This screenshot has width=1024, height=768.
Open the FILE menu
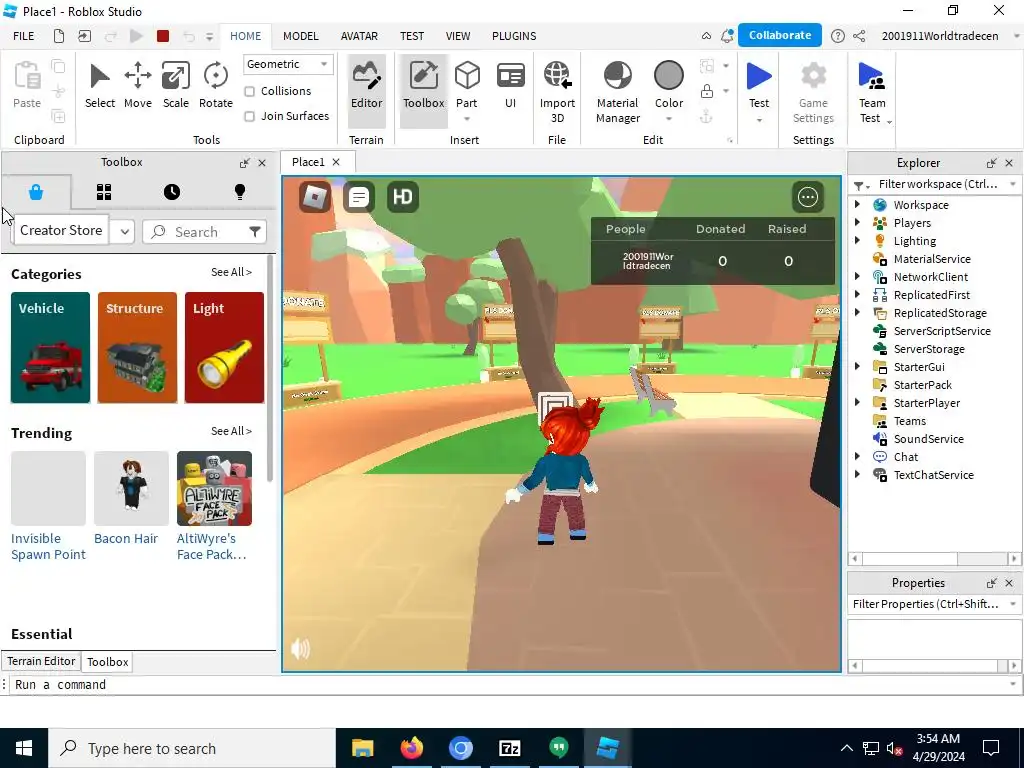click(24, 36)
